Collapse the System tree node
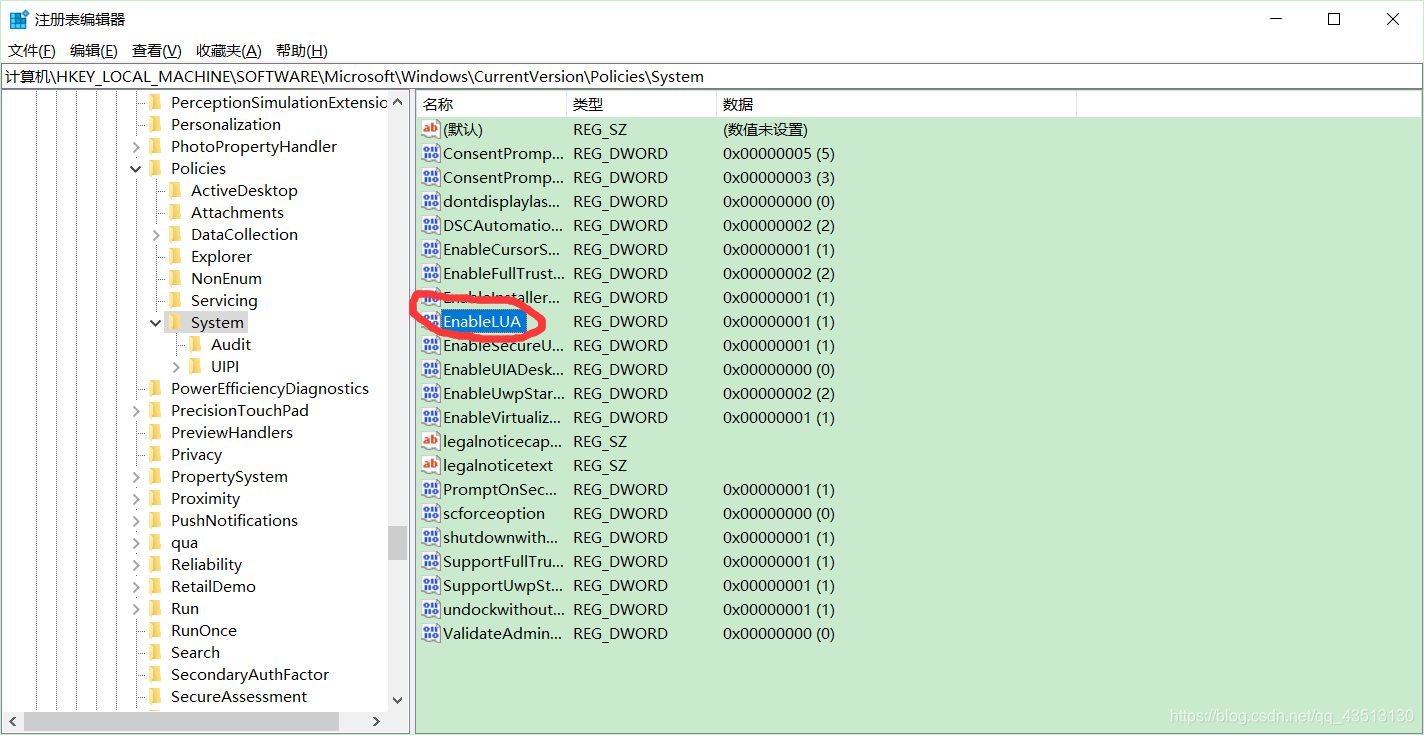Screen dimensions: 1424x735 (156, 322)
